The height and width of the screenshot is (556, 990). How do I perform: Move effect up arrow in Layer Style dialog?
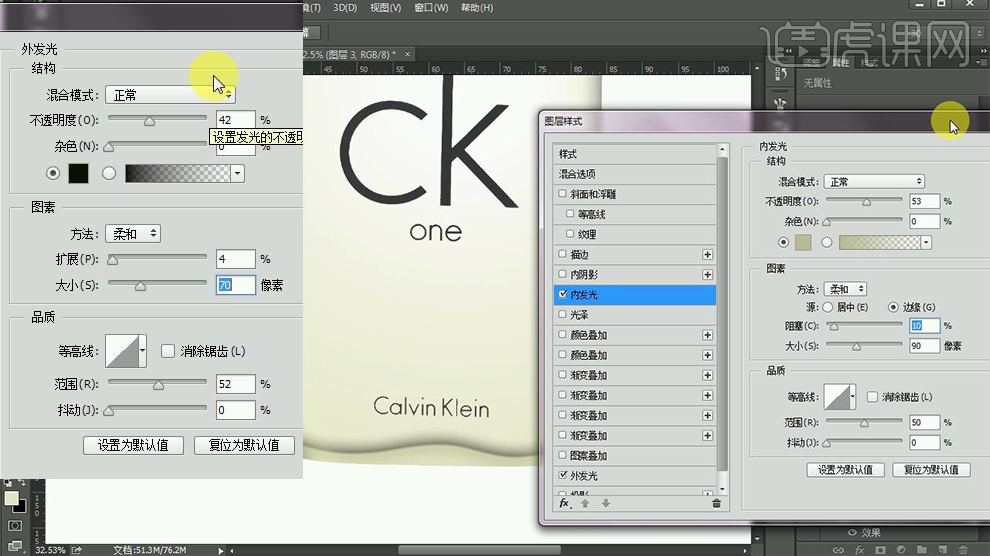[585, 503]
